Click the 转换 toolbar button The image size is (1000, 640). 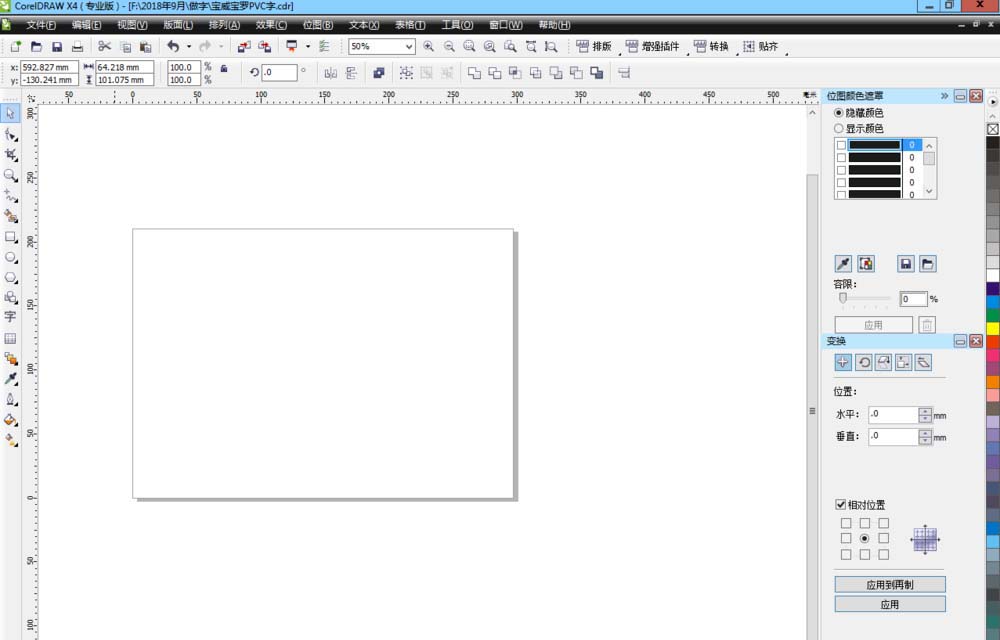tap(711, 47)
